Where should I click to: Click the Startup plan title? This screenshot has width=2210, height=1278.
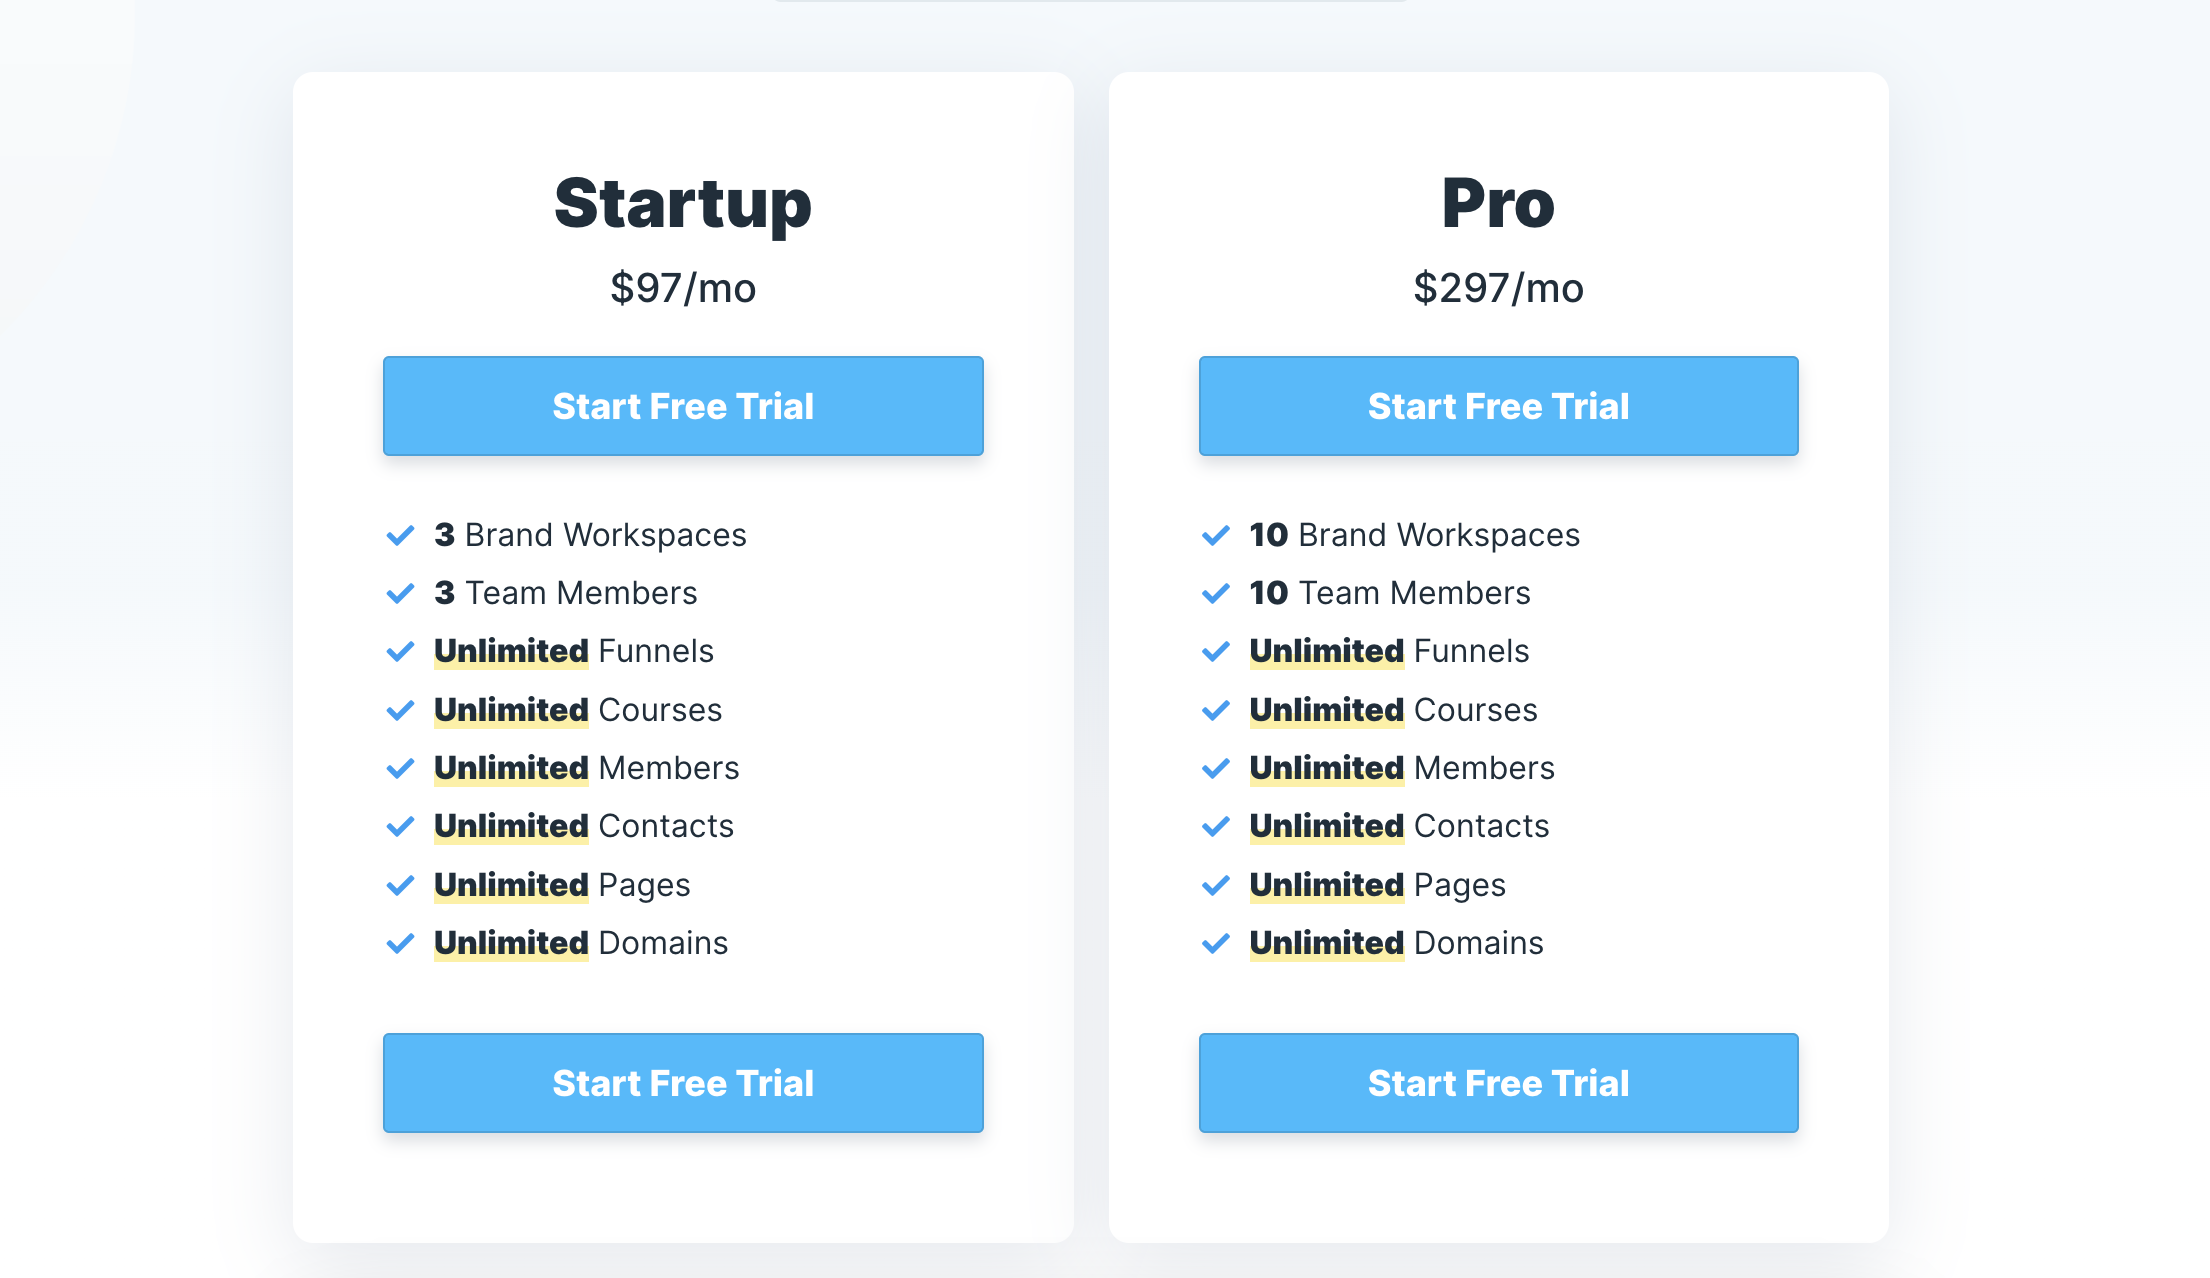point(683,203)
